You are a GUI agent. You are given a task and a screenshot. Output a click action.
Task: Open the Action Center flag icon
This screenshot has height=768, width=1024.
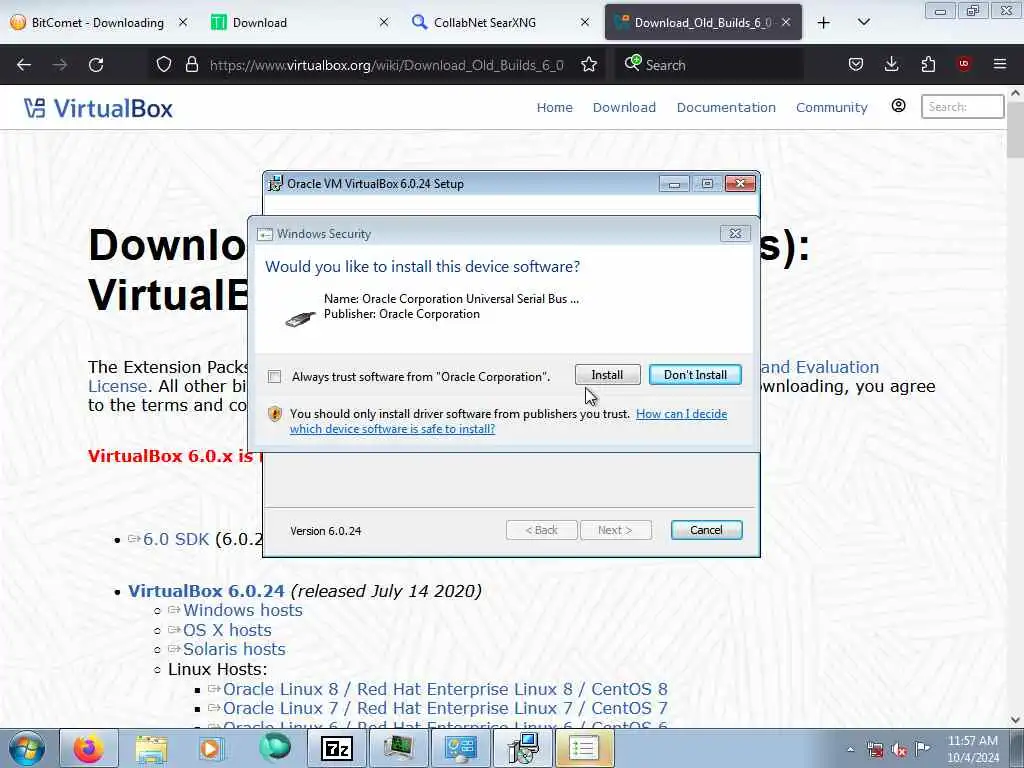pos(922,748)
